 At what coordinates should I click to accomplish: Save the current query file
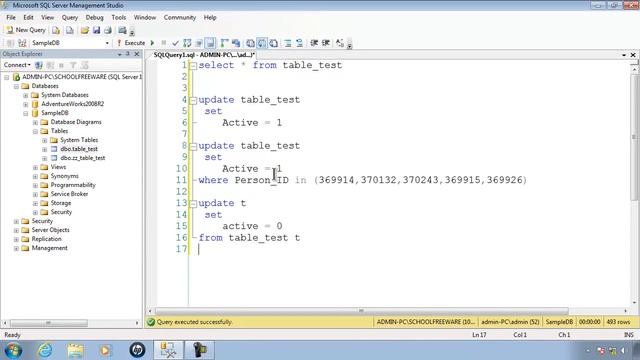pyautogui.click(x=96, y=30)
